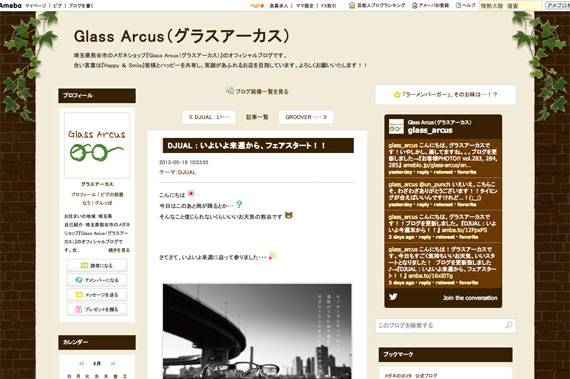Click the 急募求人 top bar link
The height and width of the screenshot is (379, 570).
pyautogui.click(x=278, y=6)
